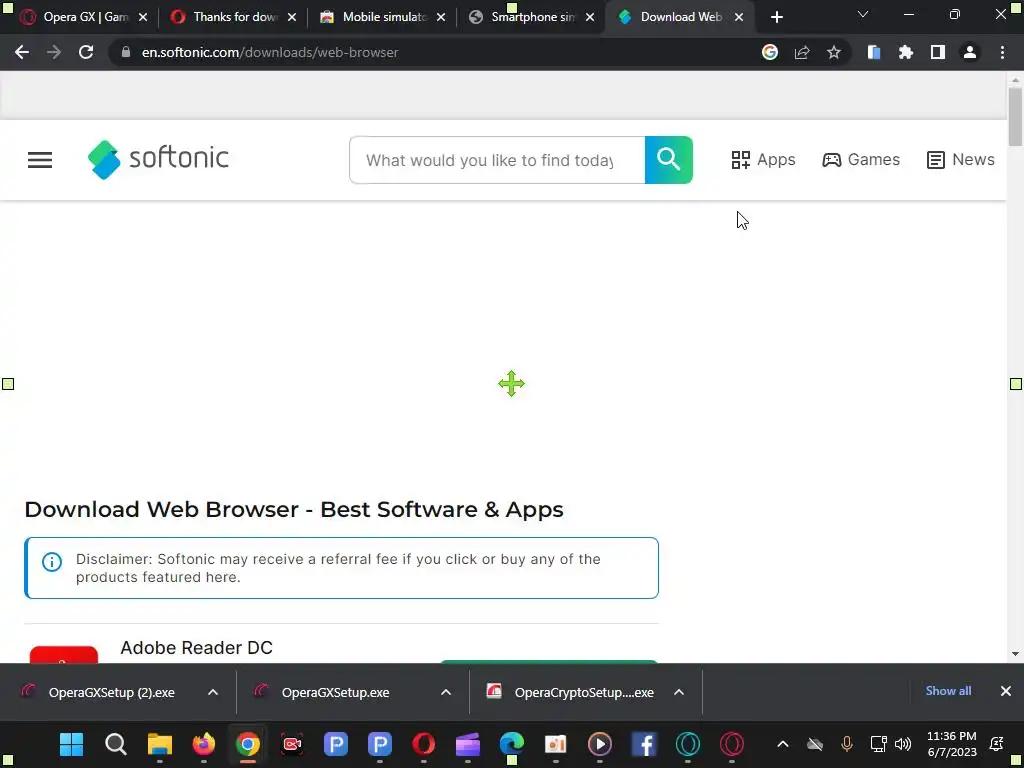Toggle the browser side panel
This screenshot has width=1024, height=768.
(x=938, y=52)
